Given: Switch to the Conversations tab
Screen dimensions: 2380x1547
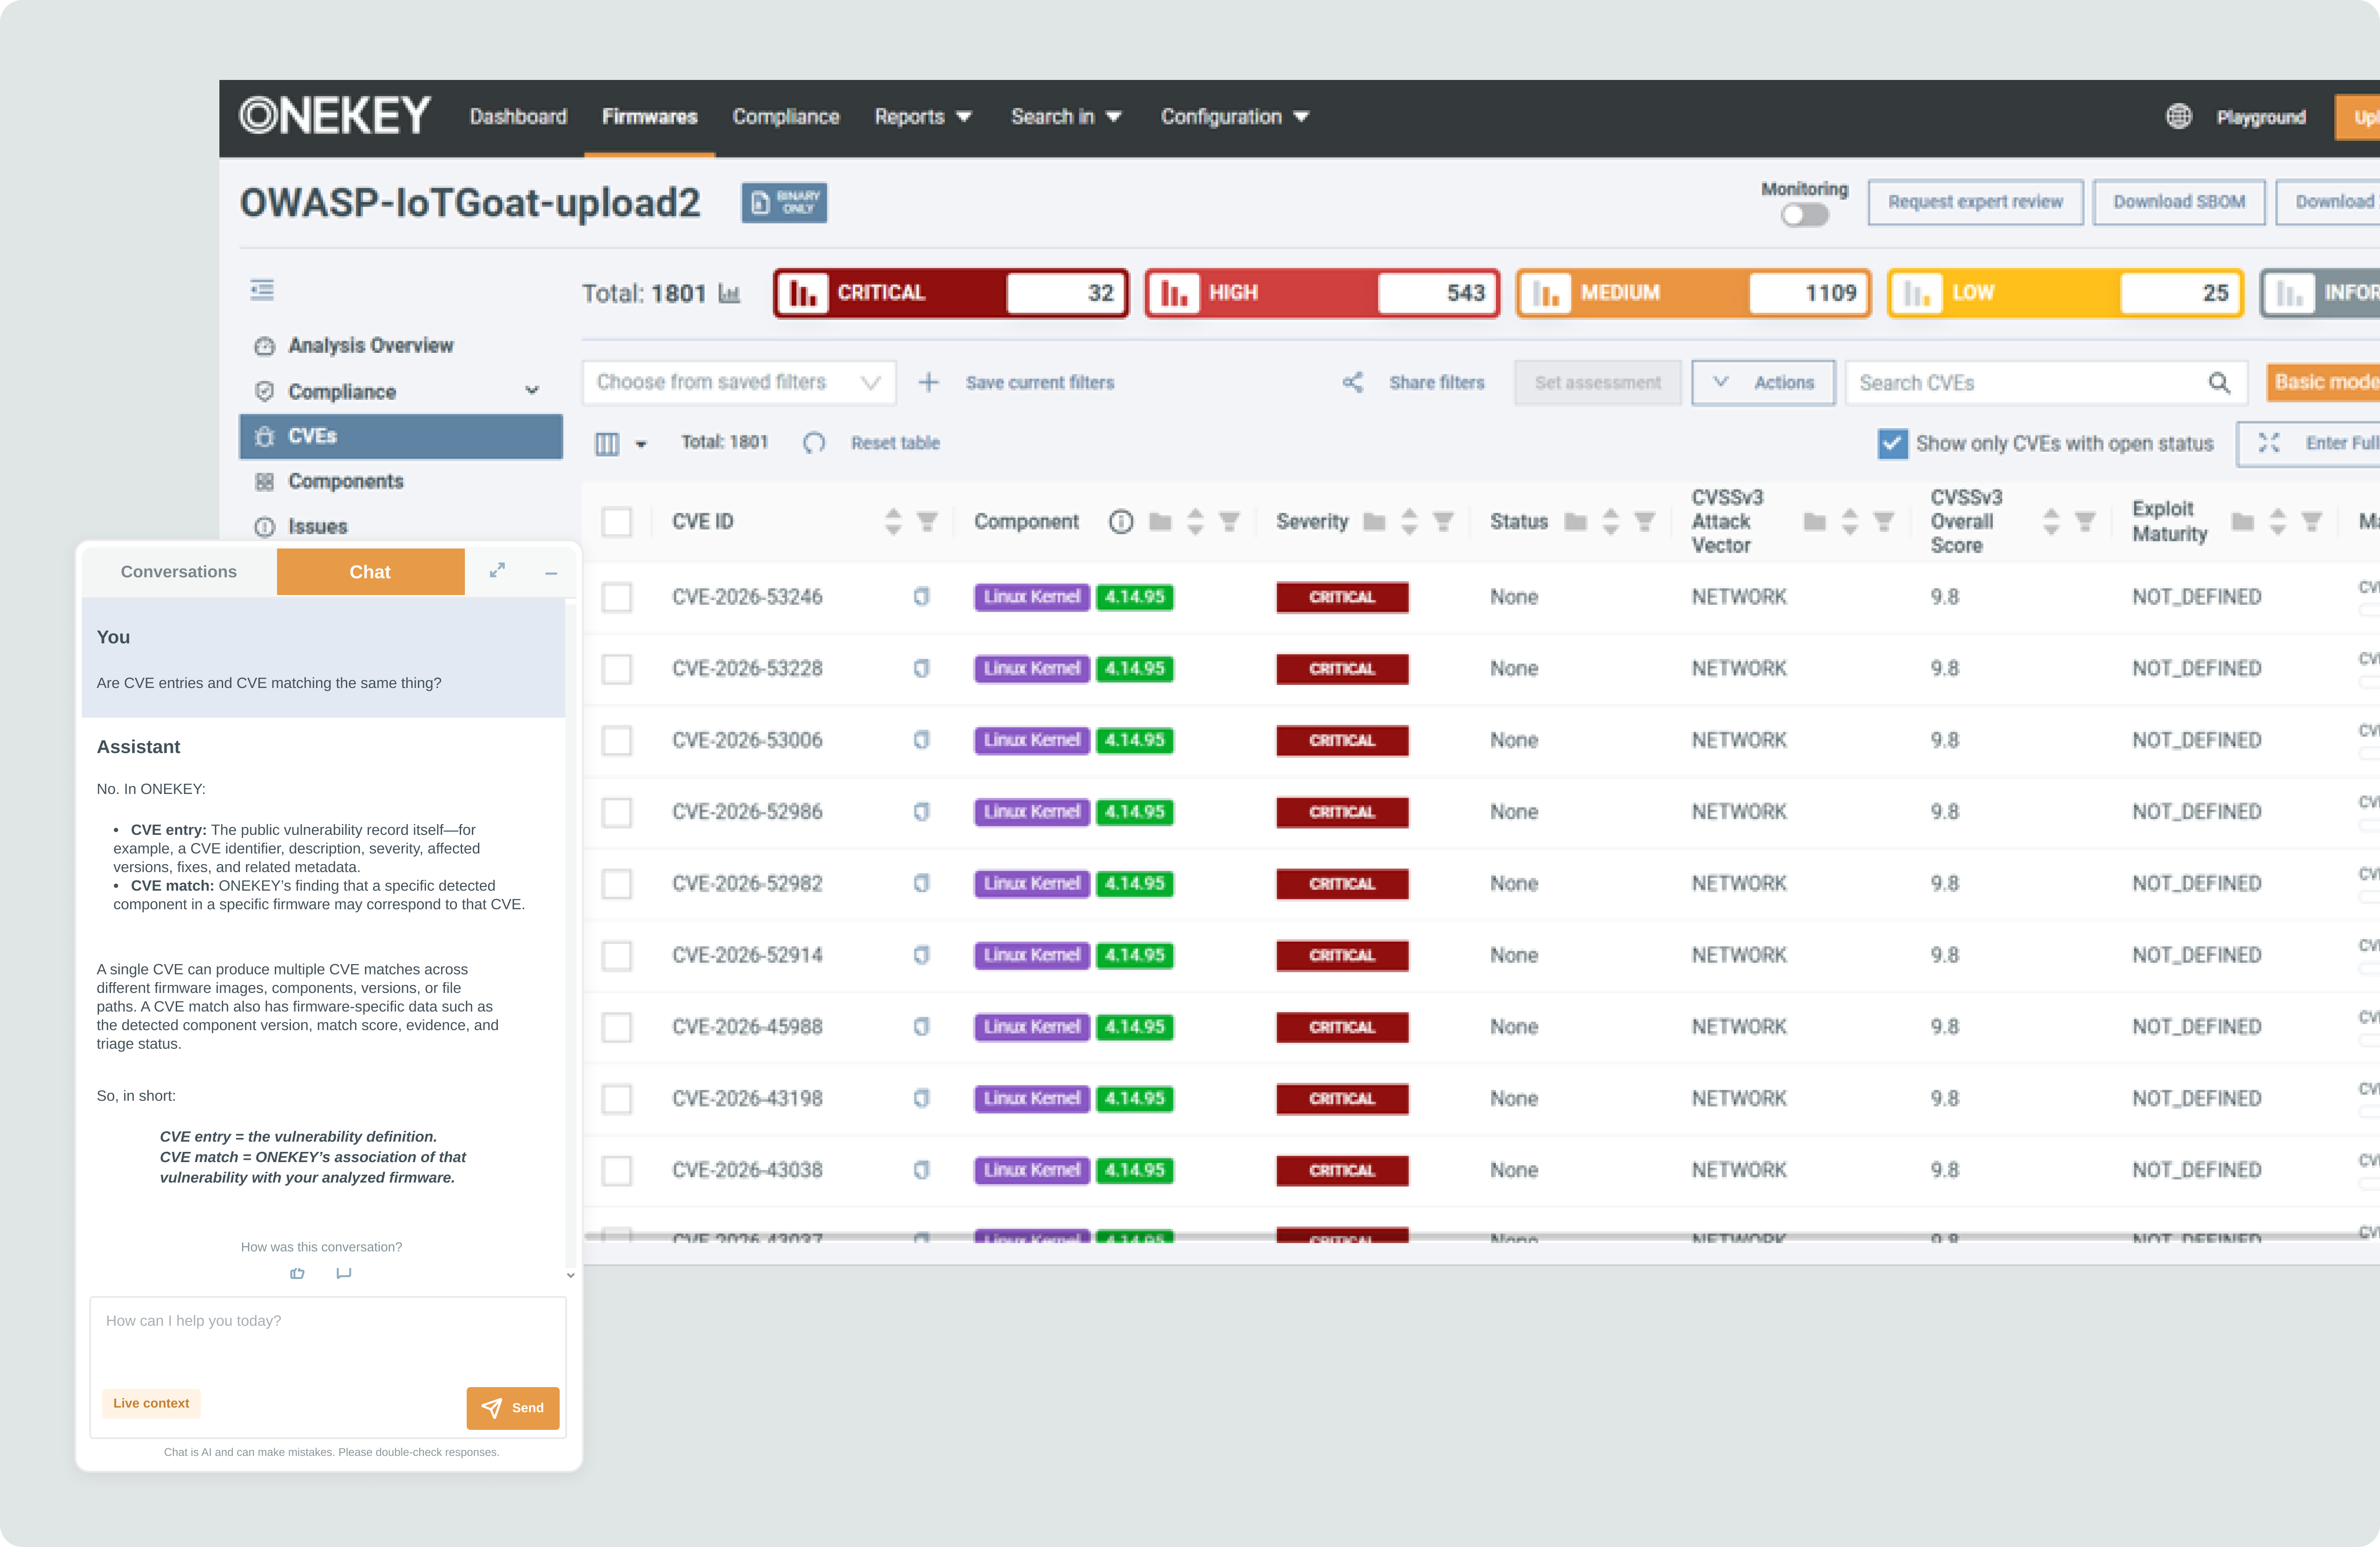Looking at the screenshot, I should click(x=179, y=572).
